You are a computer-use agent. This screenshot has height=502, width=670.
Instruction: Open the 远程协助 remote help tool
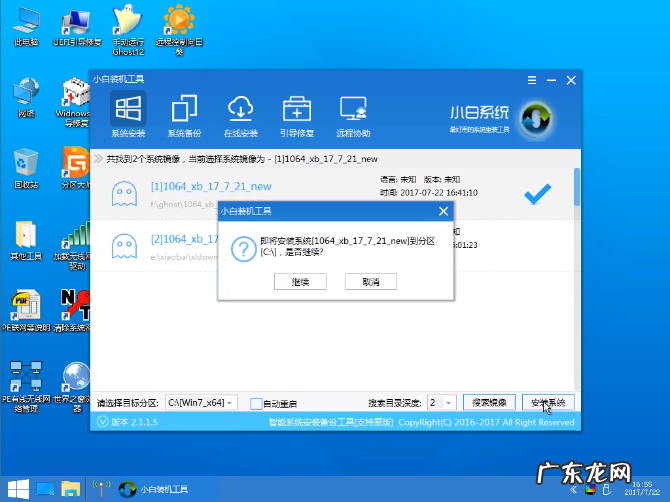(353, 114)
